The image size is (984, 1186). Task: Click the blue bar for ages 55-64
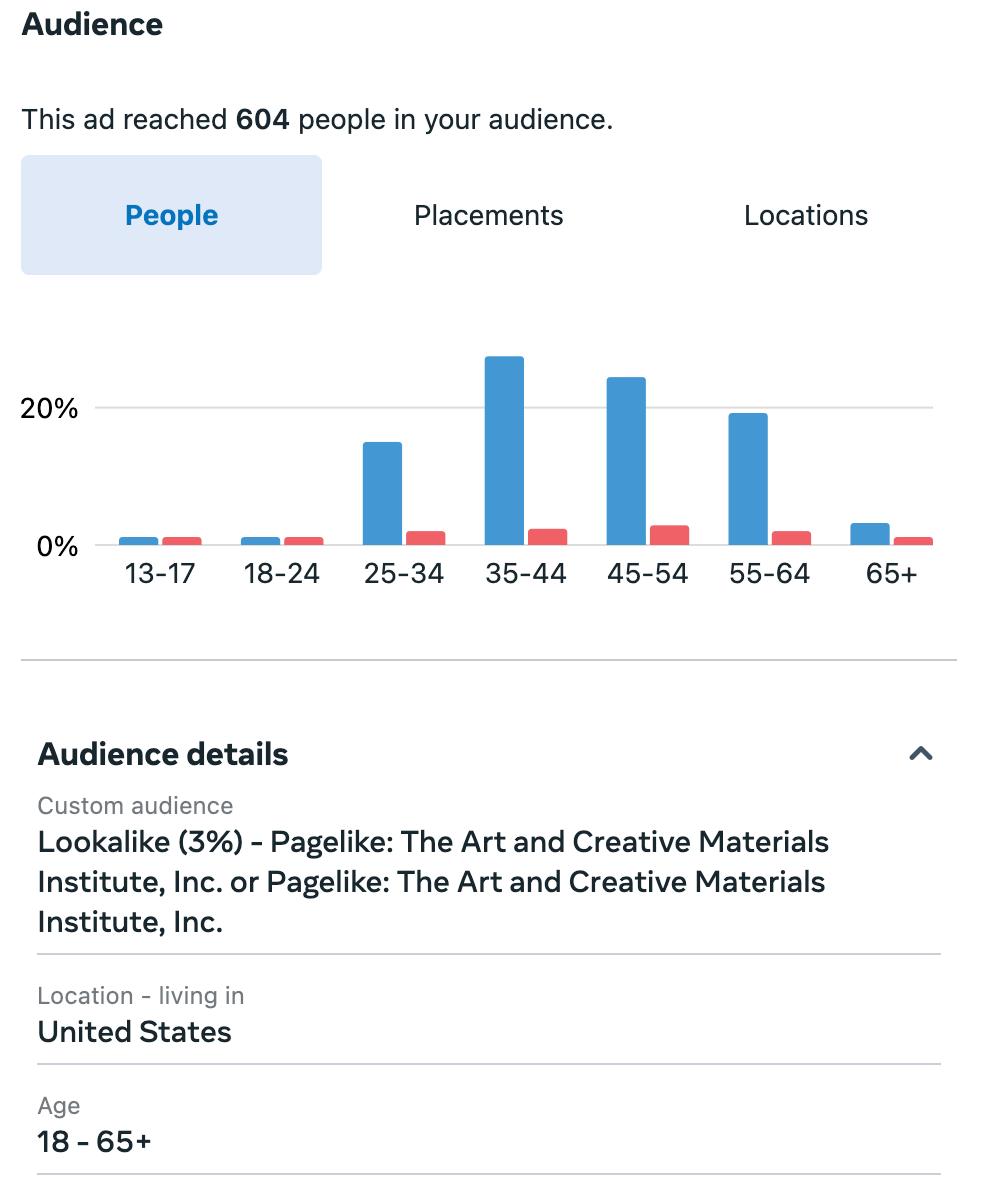(x=748, y=478)
